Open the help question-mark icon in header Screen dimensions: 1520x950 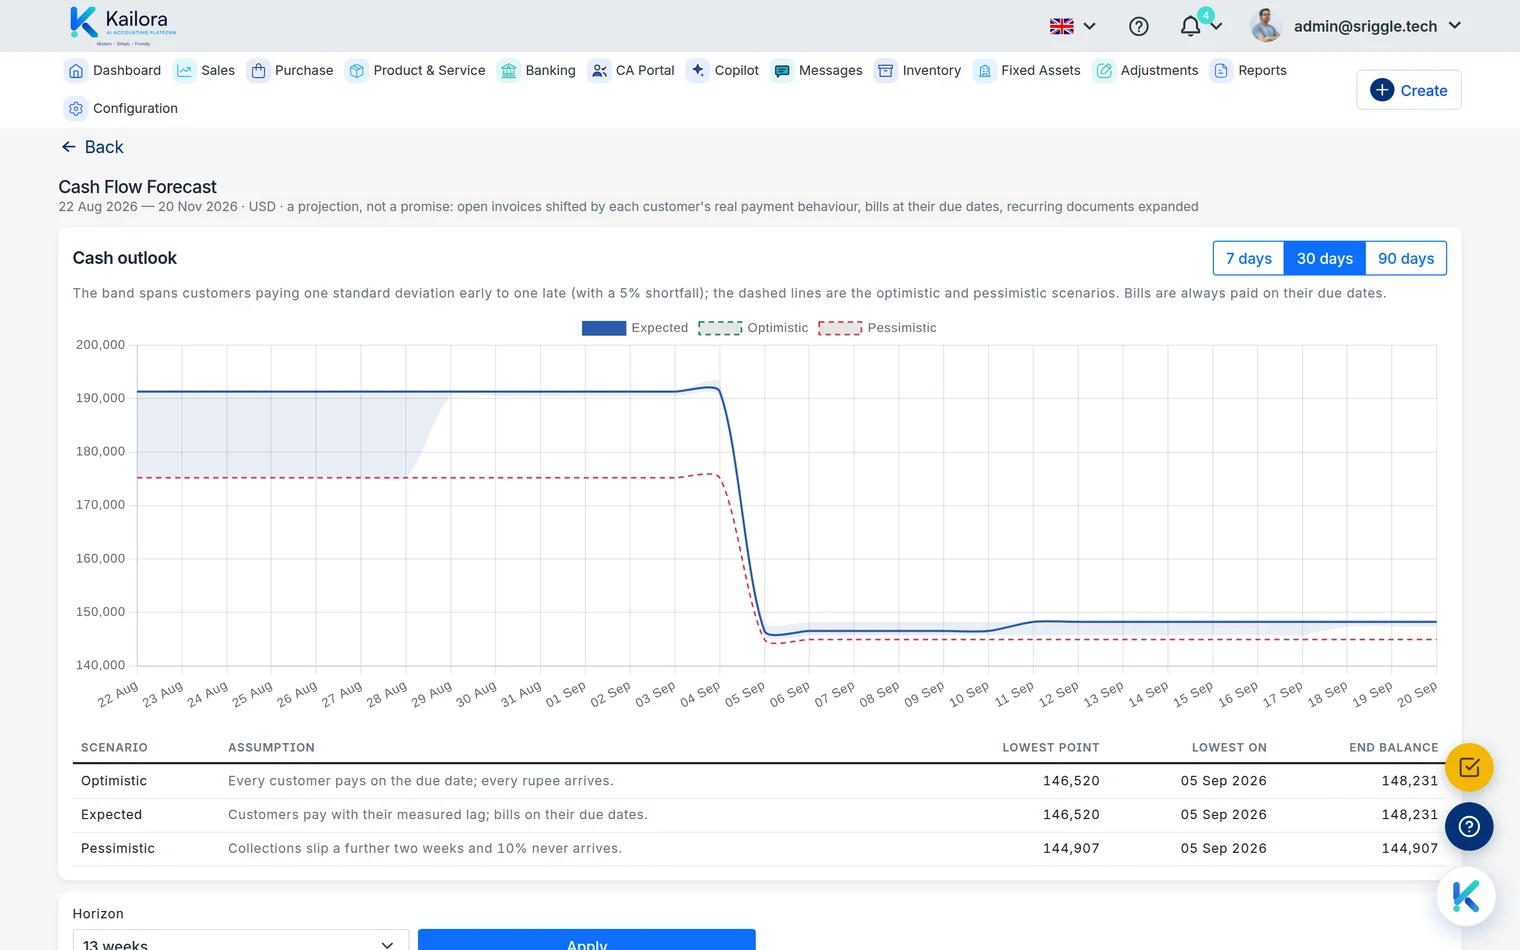click(x=1139, y=27)
